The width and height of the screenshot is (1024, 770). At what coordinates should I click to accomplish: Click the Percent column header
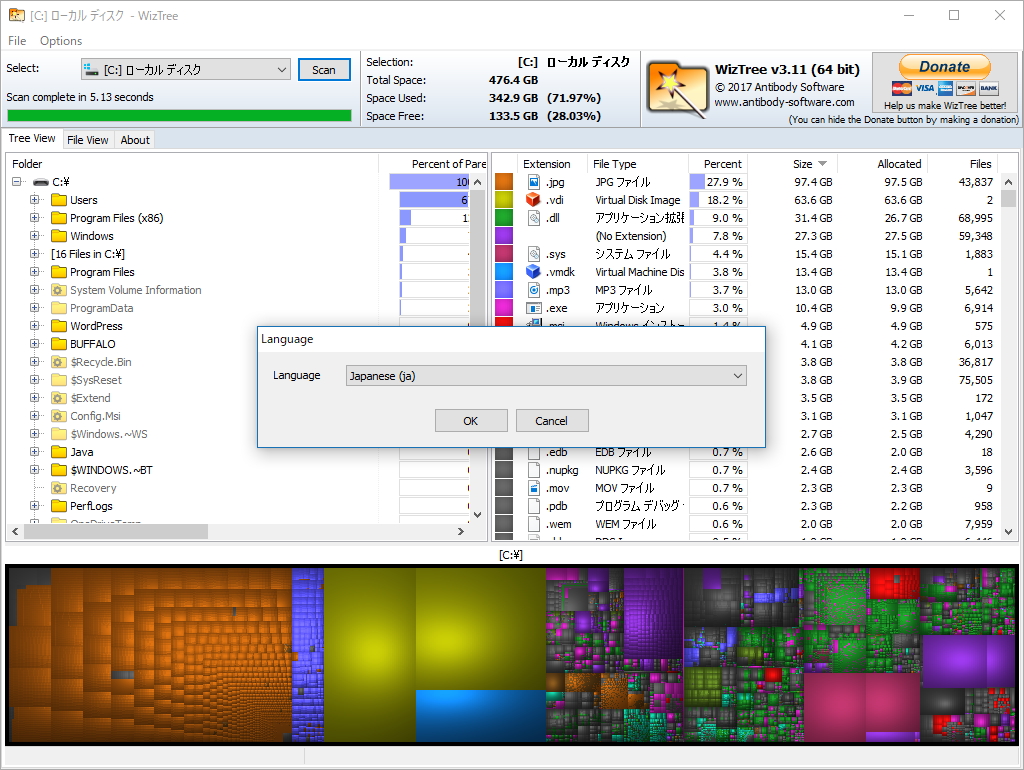click(717, 164)
